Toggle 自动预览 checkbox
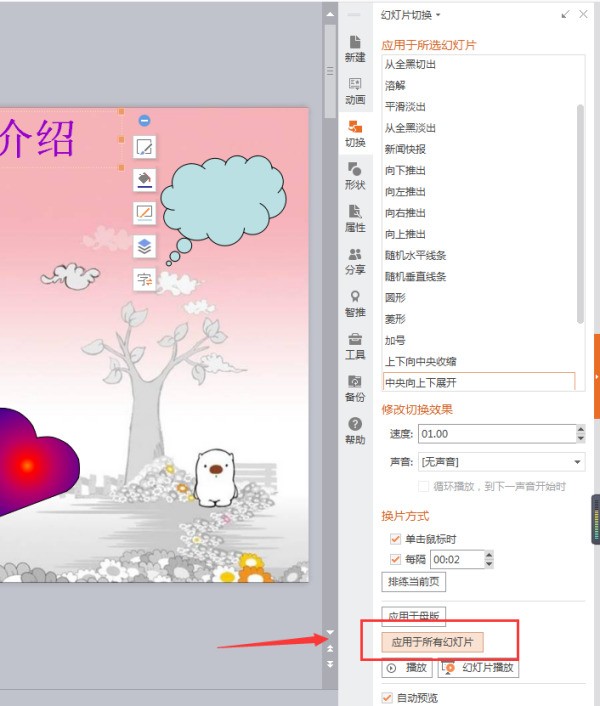Viewport: 600px width, 706px height. point(387,697)
